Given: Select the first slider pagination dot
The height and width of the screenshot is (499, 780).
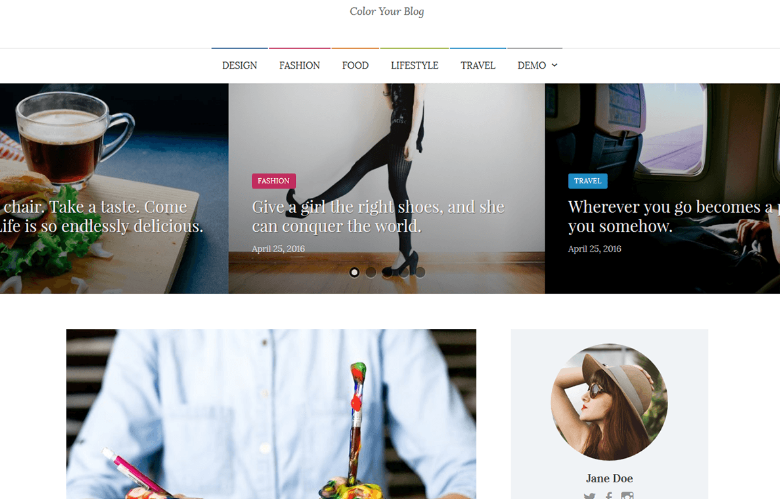Looking at the screenshot, I should pos(354,272).
